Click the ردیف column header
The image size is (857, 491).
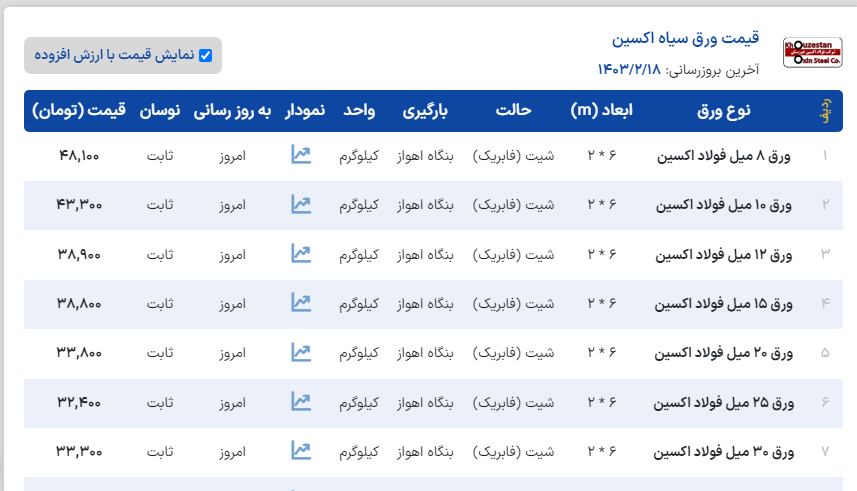[825, 111]
